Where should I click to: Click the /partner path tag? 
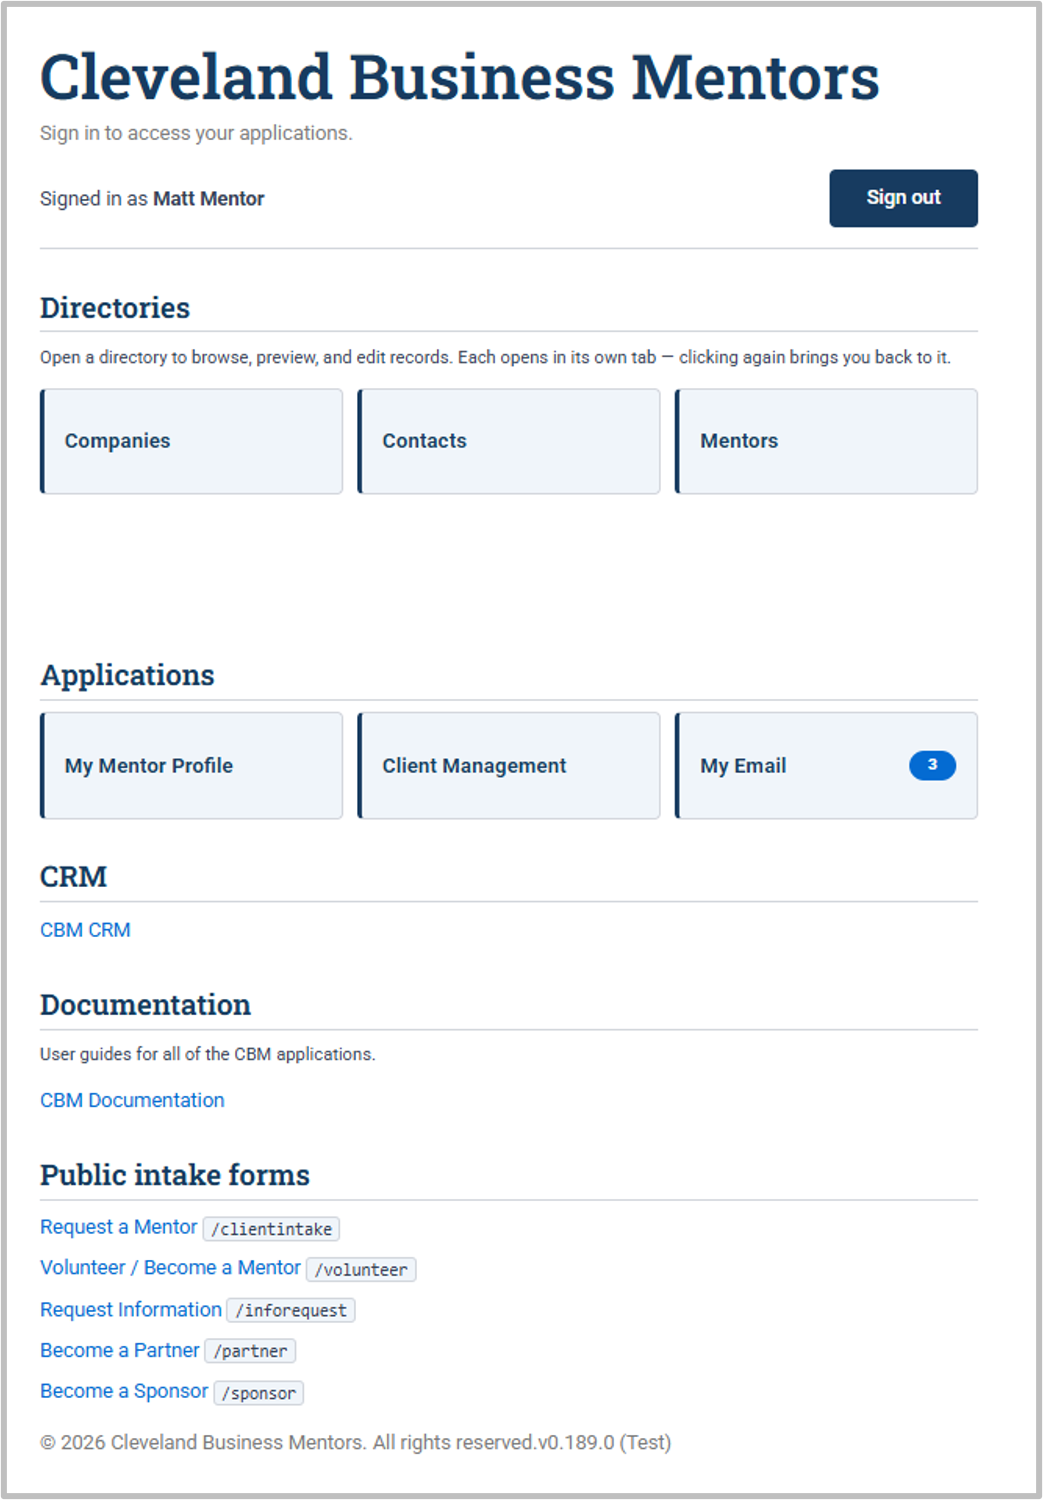(x=250, y=1351)
